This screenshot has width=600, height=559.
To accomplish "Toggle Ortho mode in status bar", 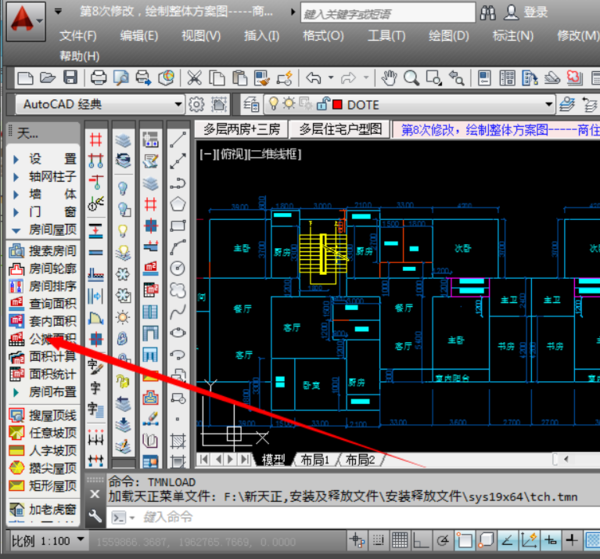I will pos(421,540).
